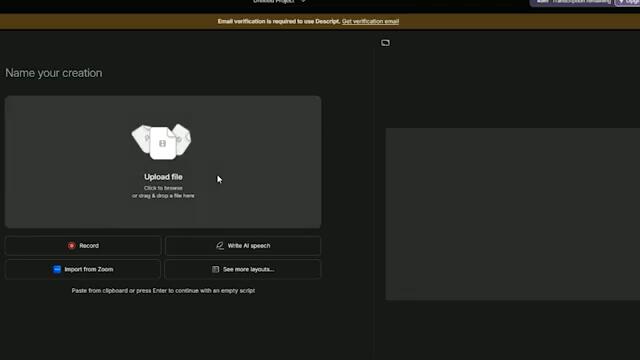Screen dimensions: 640x360
Task: Choose Write AI speech option
Action: (x=243, y=246)
